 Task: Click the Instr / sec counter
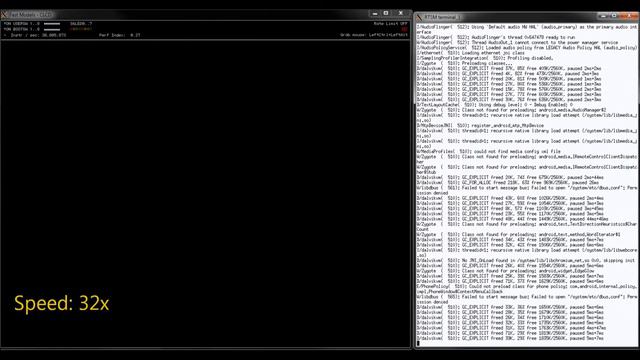point(38,35)
